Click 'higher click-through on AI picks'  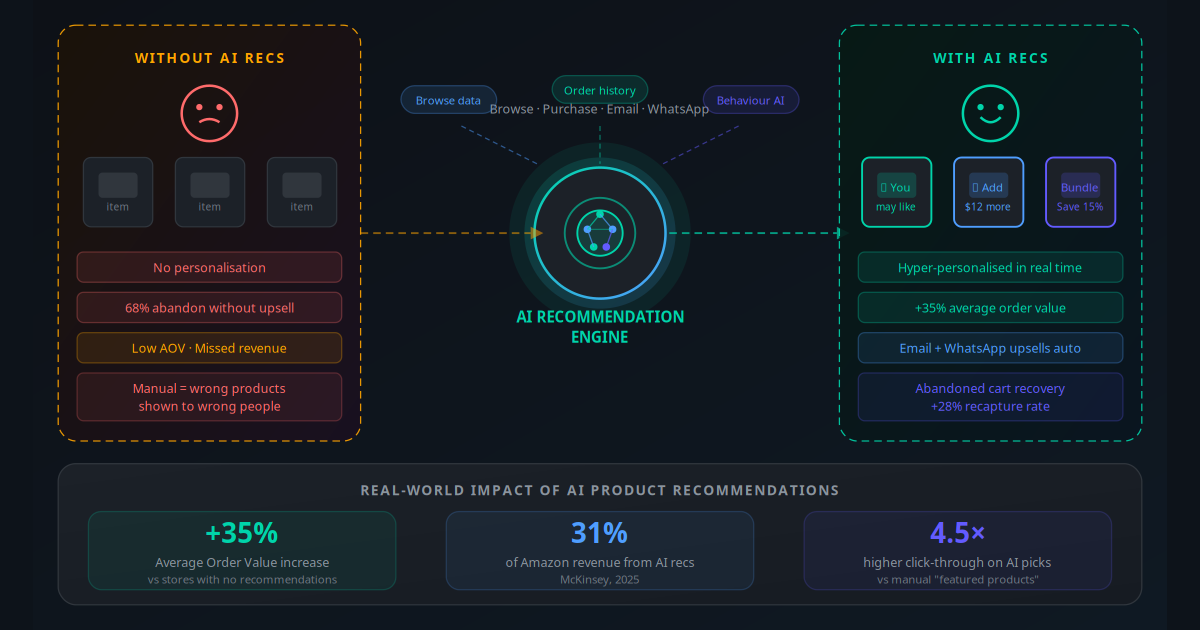tap(957, 562)
